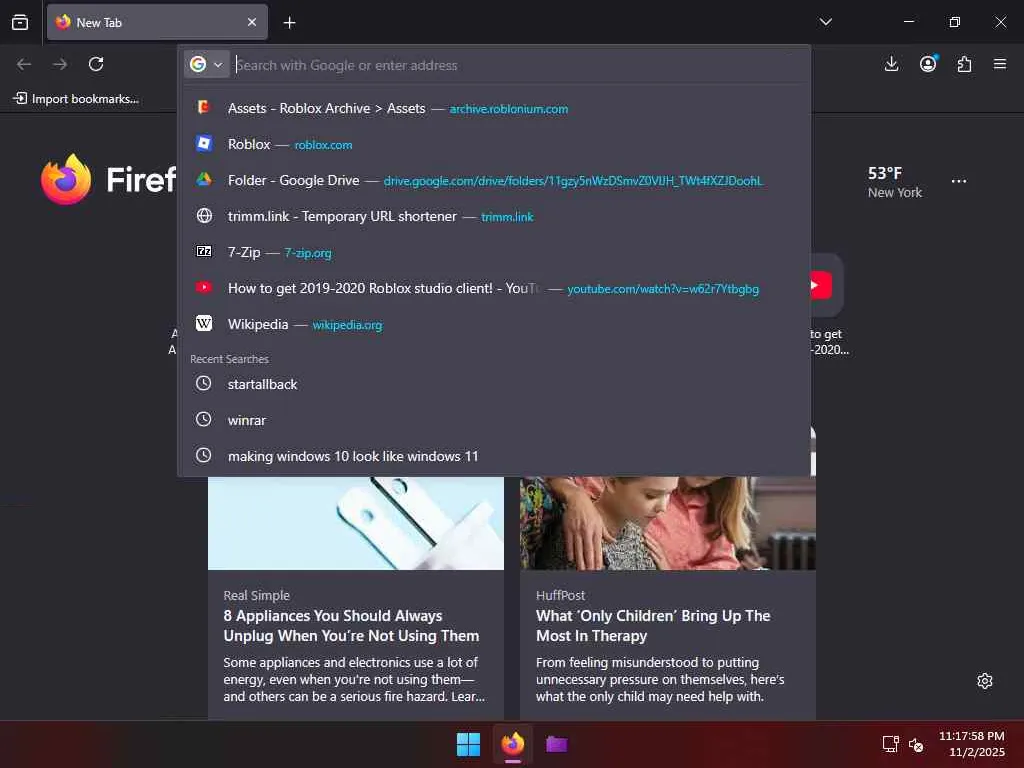Open a new tab with plus button

(x=289, y=23)
